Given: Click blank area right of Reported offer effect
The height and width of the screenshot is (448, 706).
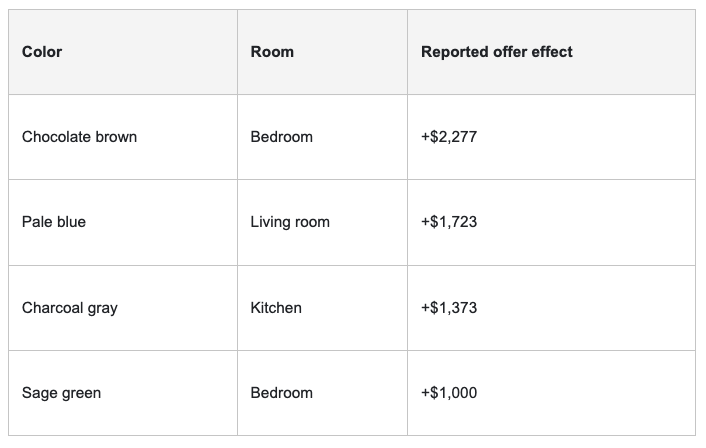Looking at the screenshot, I should [x=634, y=52].
